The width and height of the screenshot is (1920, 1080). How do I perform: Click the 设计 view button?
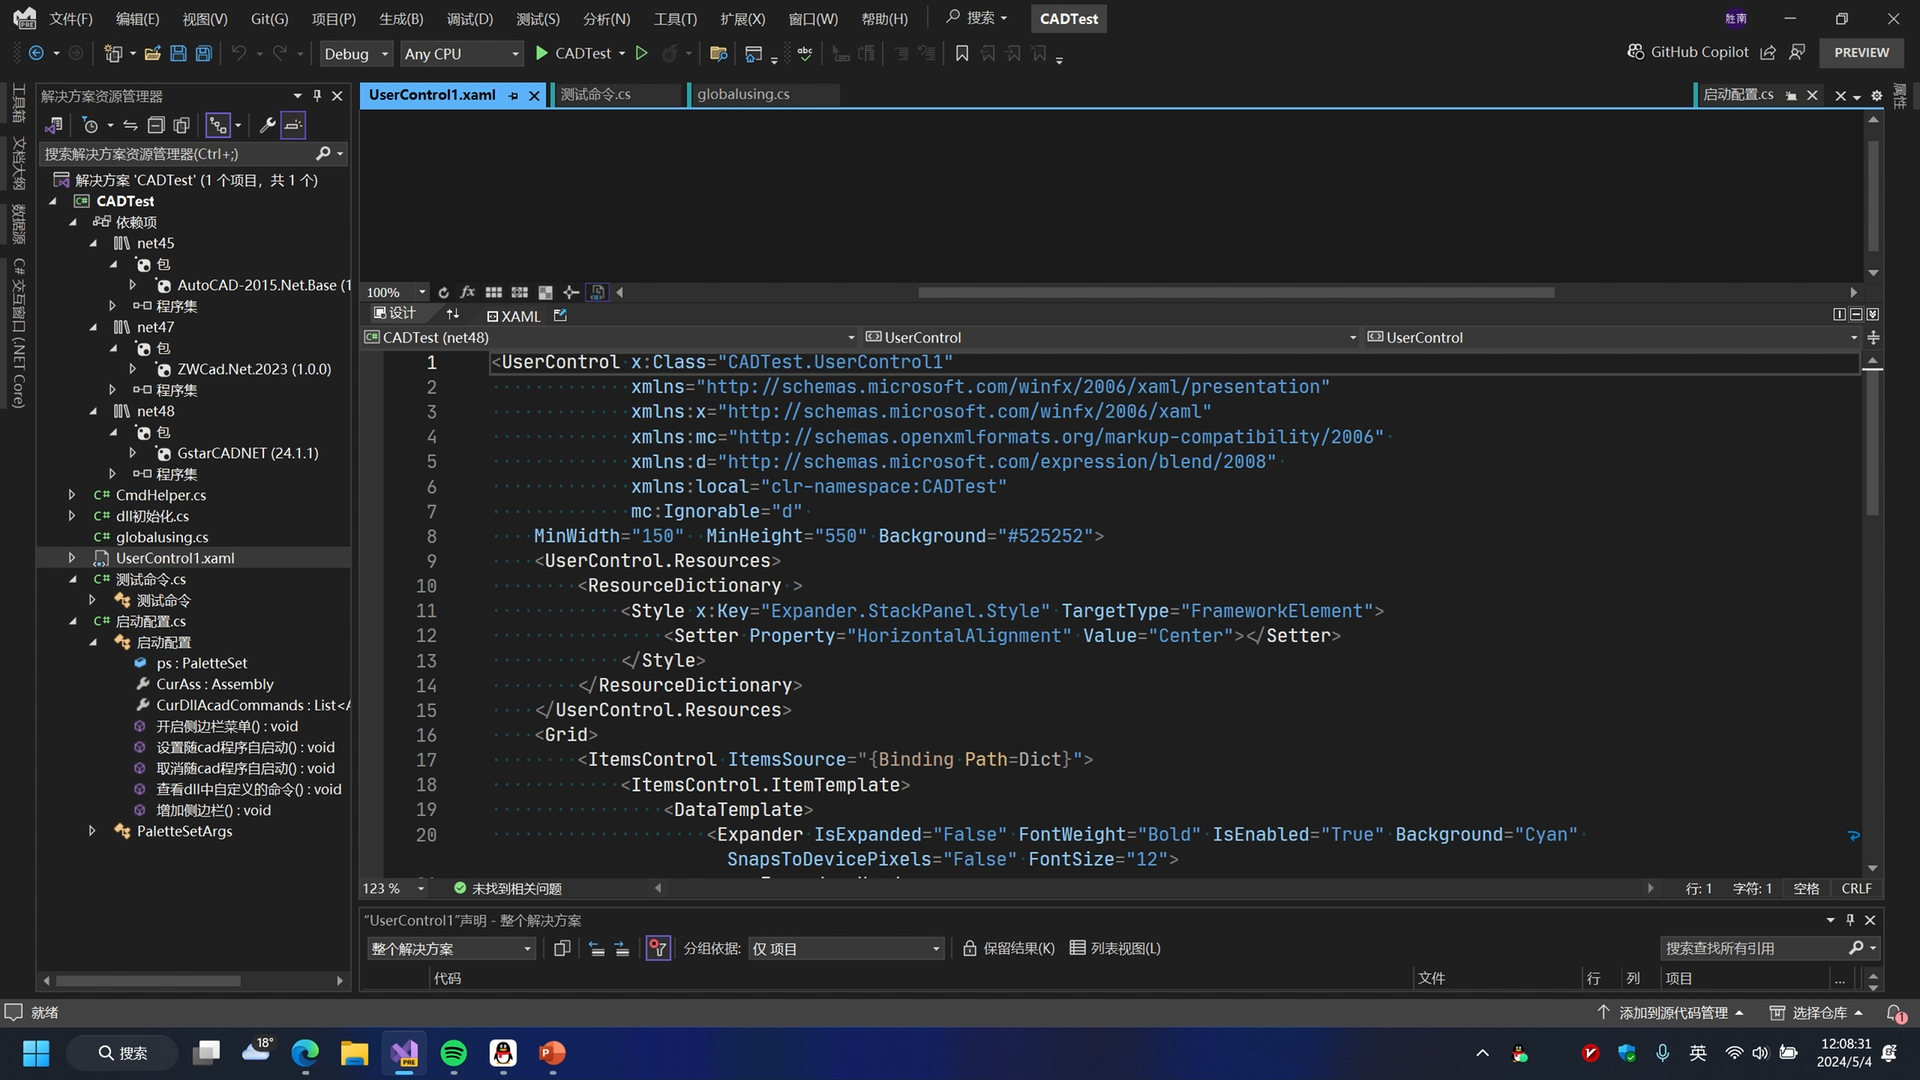click(x=394, y=314)
